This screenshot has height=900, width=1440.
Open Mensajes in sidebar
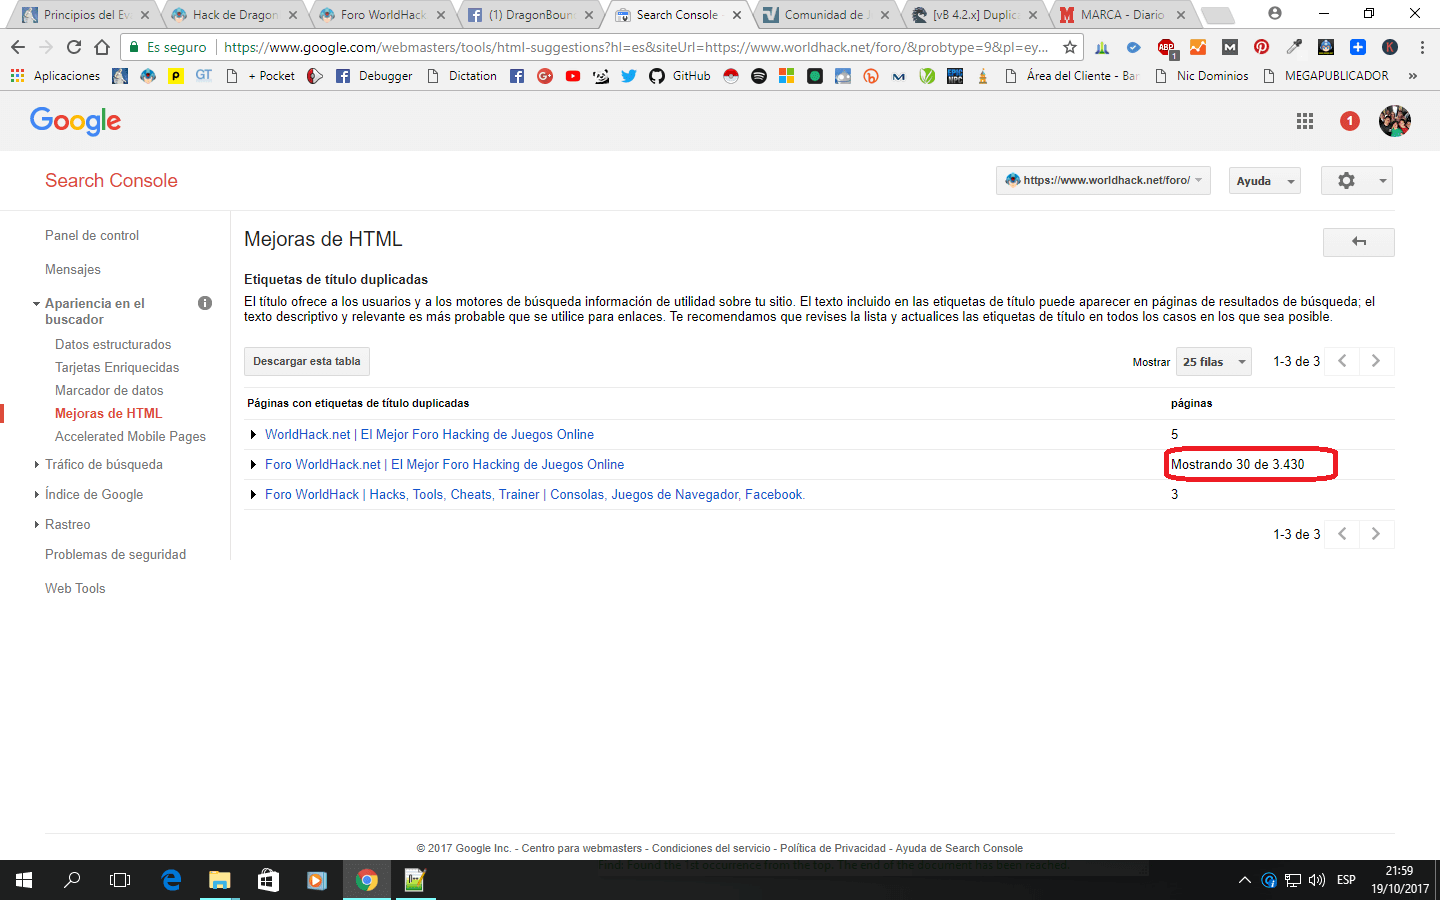pos(73,269)
